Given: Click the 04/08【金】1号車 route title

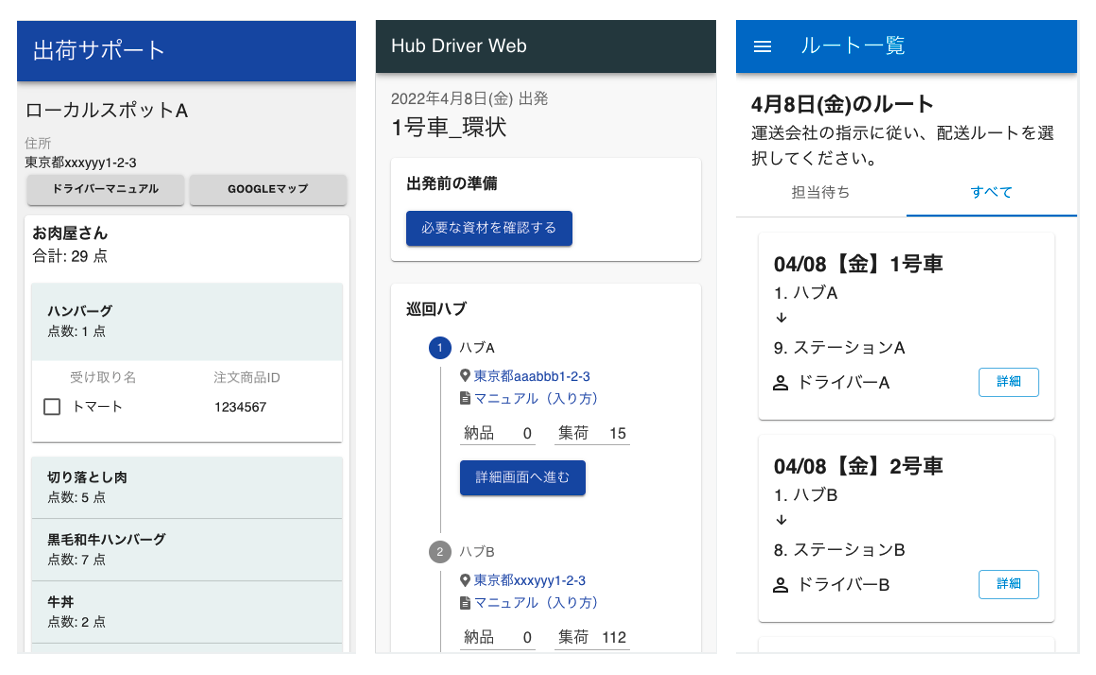Looking at the screenshot, I should tap(858, 264).
